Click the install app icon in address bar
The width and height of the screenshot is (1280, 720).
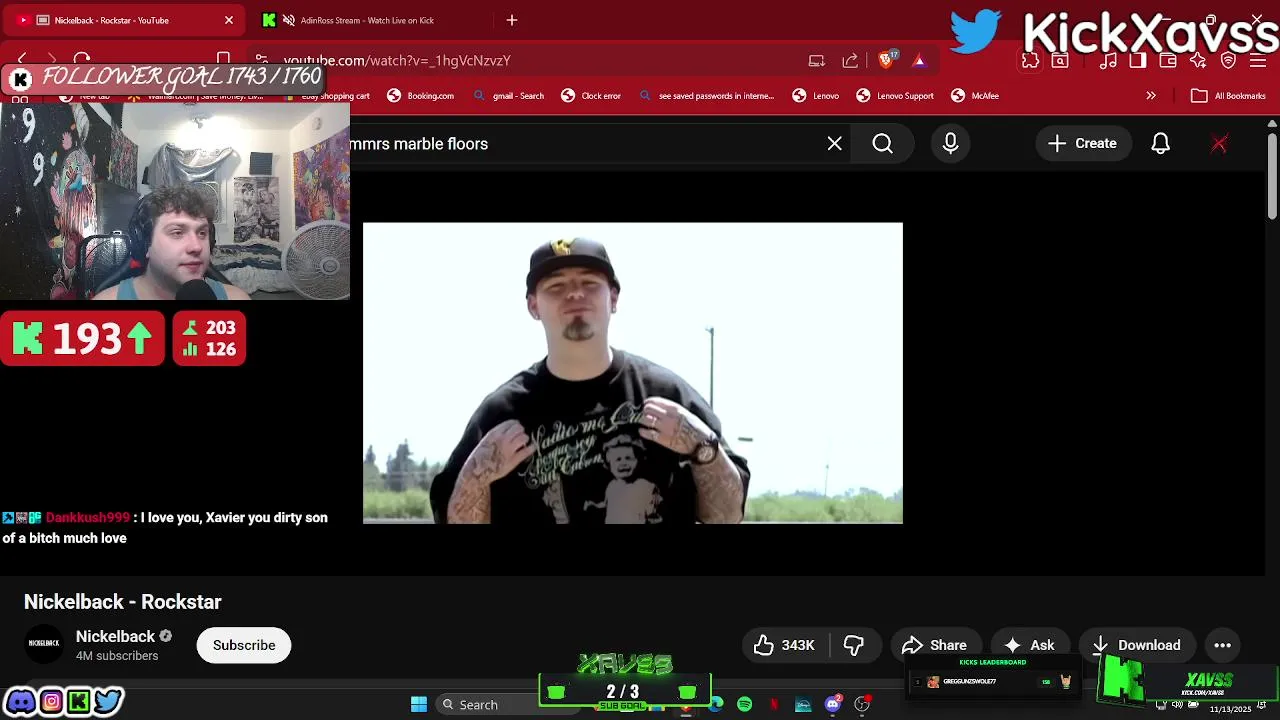click(817, 60)
